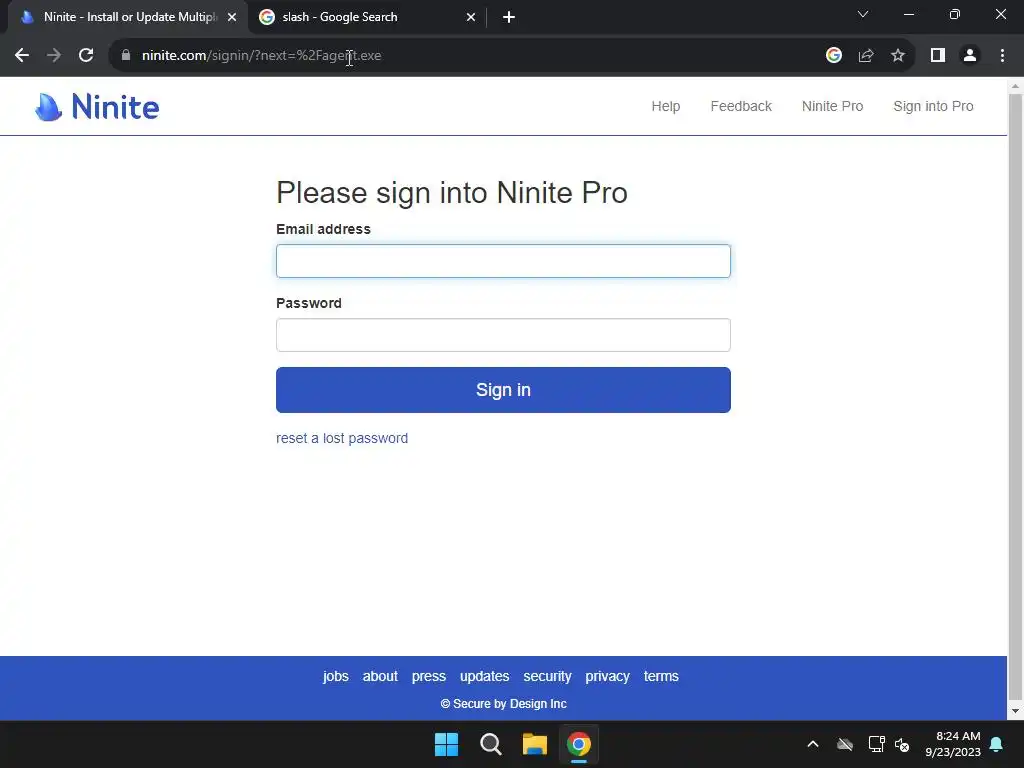This screenshot has height=768, width=1024.
Task: View site info via the lock icon
Action: (x=126, y=56)
